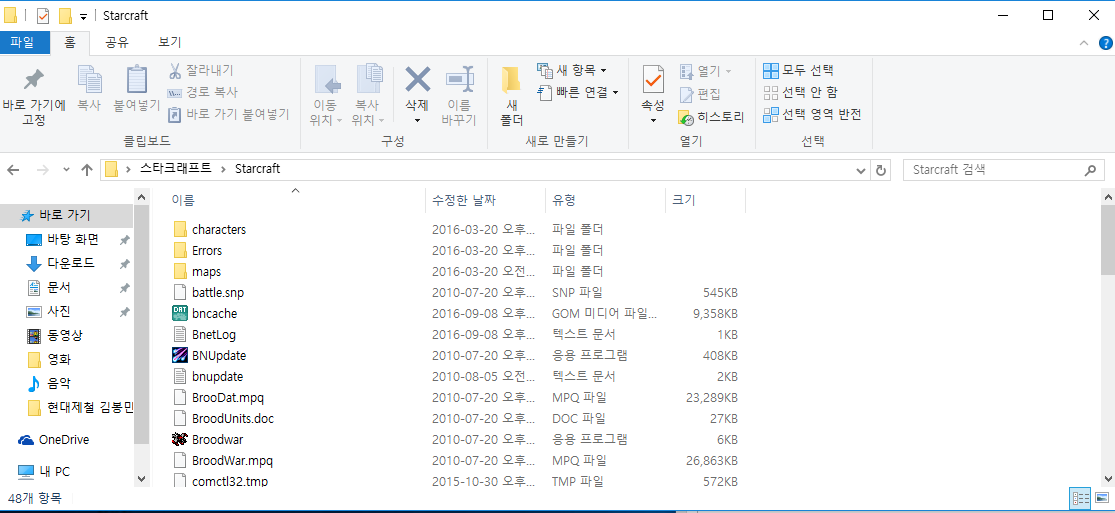Go back with the Back arrow
The height and width of the screenshot is (513, 1115).
click(14, 170)
